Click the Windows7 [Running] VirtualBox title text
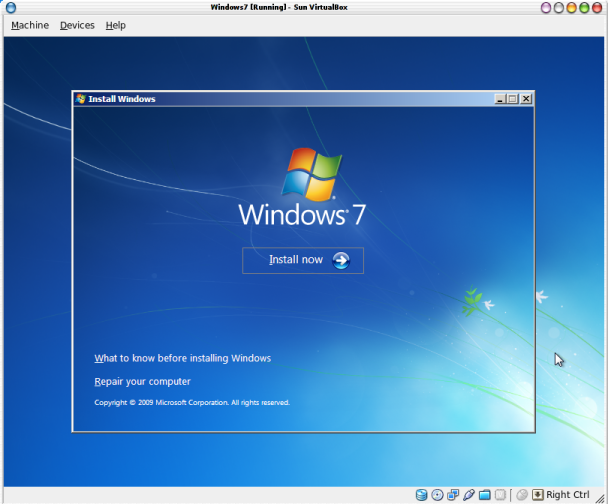The image size is (608, 504). coord(279,7)
